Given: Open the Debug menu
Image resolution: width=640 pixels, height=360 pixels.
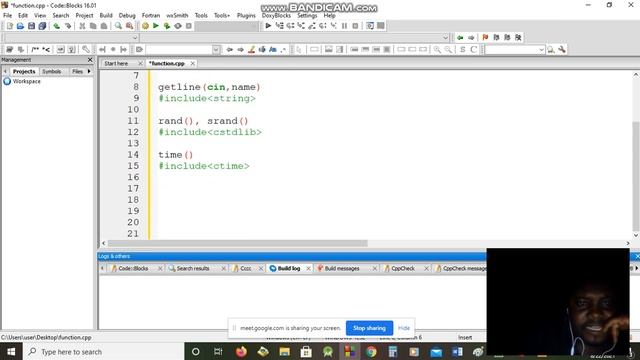Looking at the screenshot, I should [x=127, y=15].
